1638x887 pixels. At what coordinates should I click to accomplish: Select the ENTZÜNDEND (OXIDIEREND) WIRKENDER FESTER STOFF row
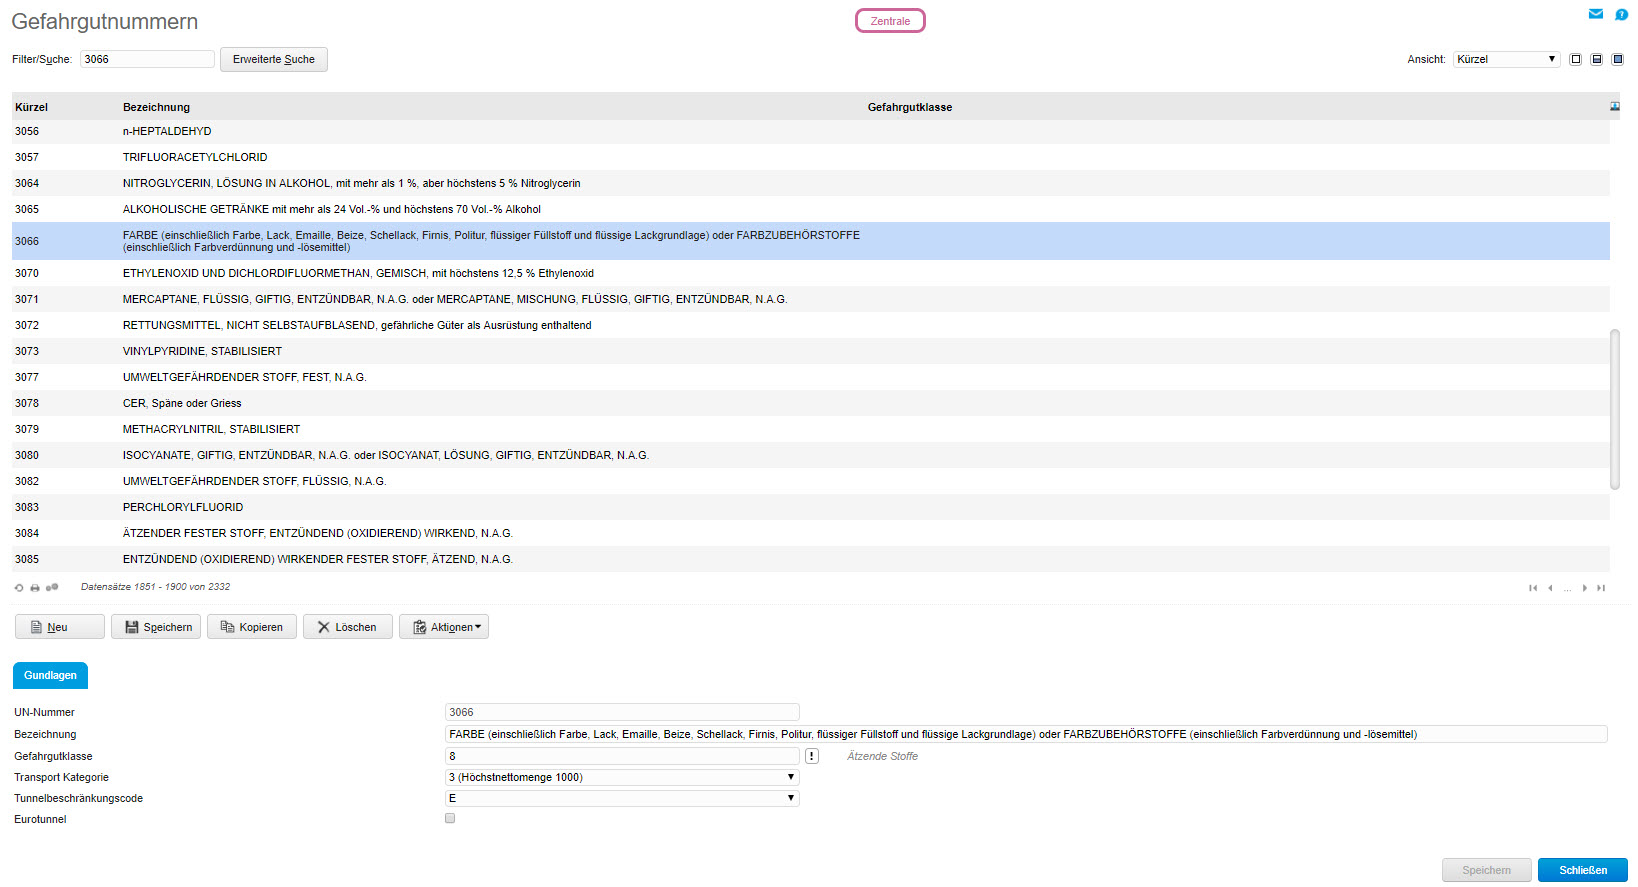(811, 559)
